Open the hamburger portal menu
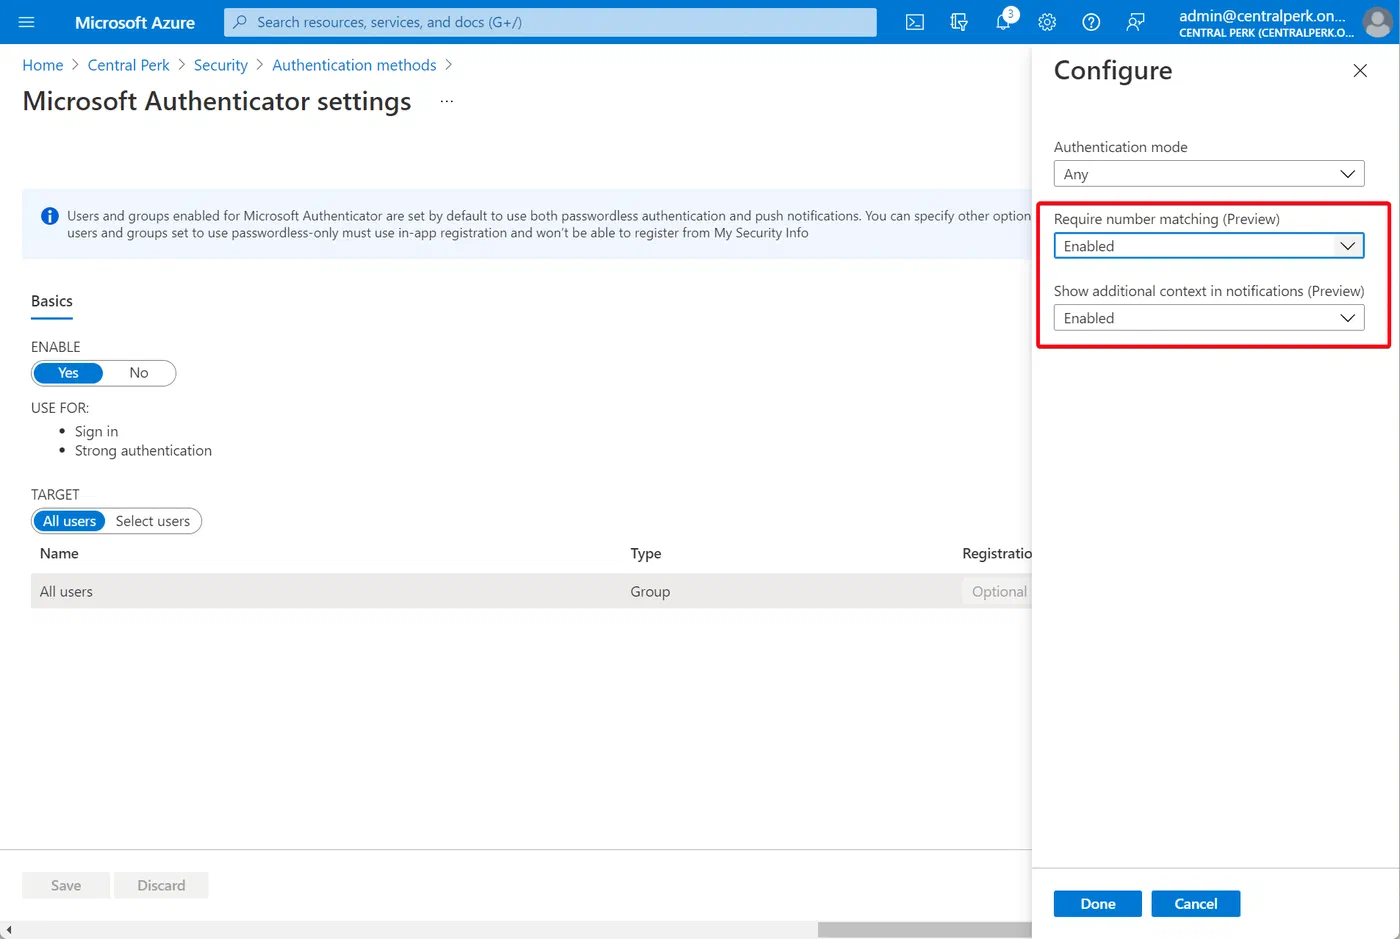Viewport: 1400px width, 939px height. click(x=27, y=22)
